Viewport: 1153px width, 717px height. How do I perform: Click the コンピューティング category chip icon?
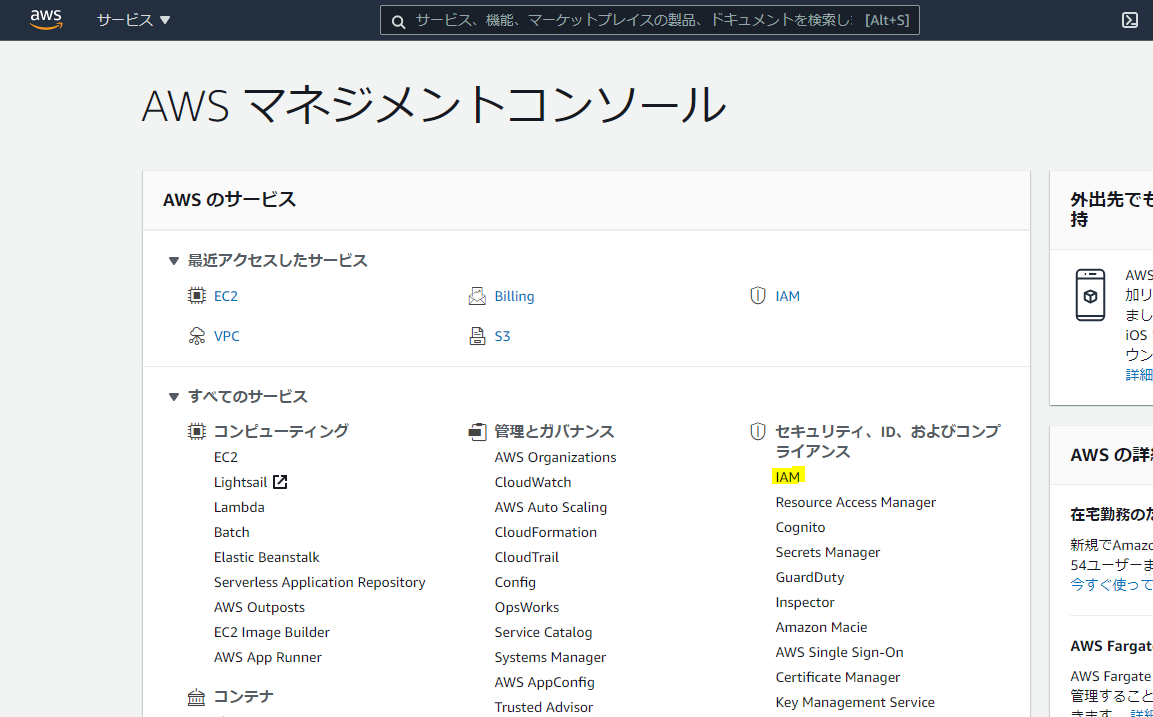[x=196, y=431]
